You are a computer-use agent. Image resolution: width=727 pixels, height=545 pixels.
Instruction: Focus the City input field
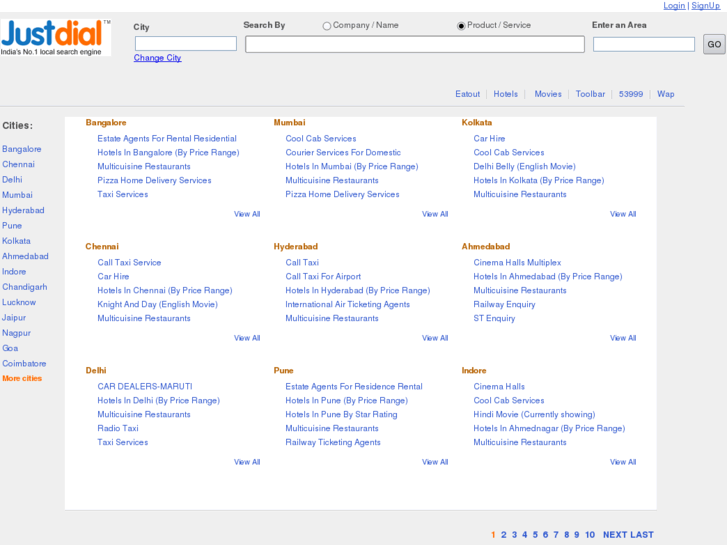186,44
